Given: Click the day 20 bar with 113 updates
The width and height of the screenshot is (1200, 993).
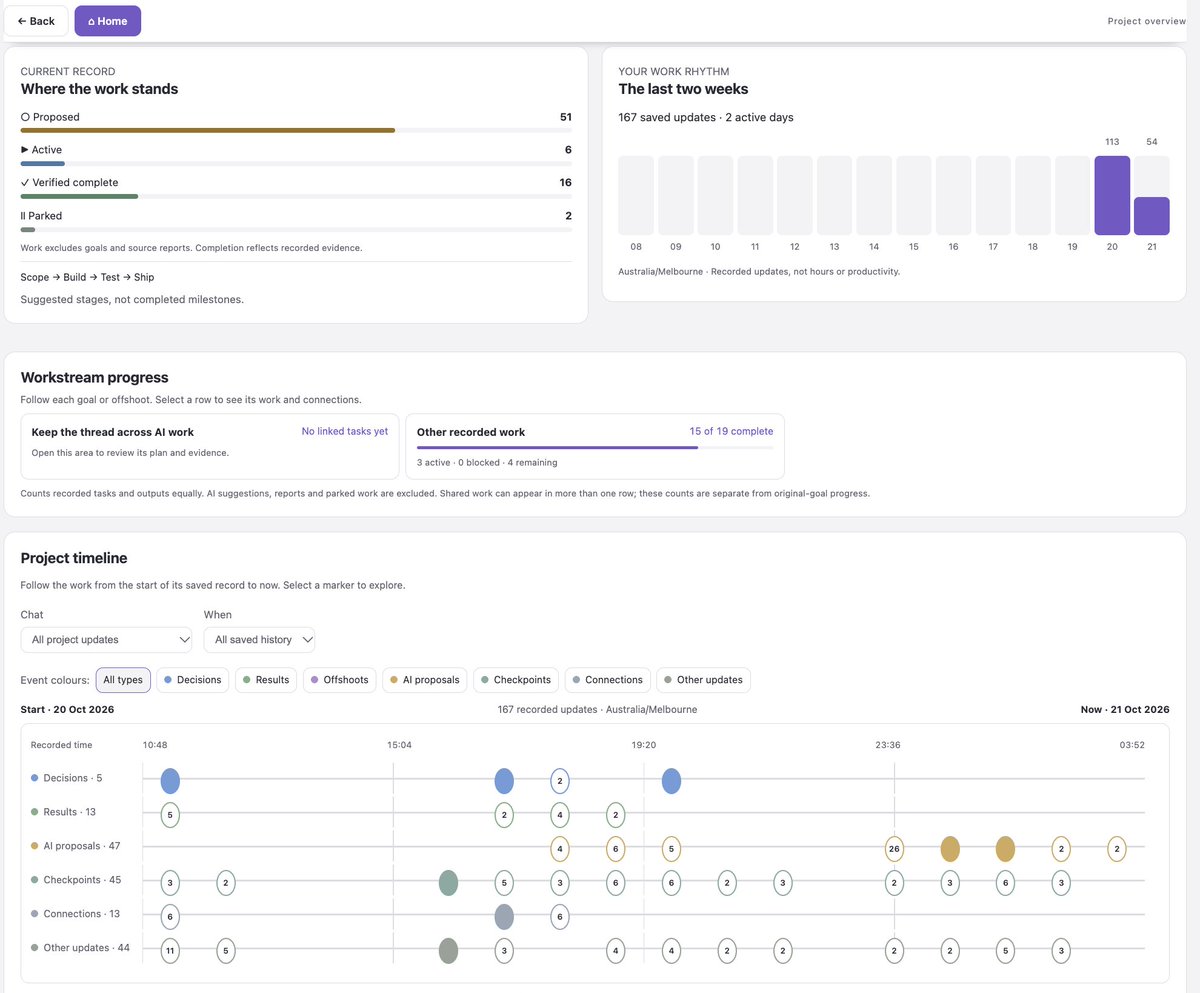Looking at the screenshot, I should 1112,195.
